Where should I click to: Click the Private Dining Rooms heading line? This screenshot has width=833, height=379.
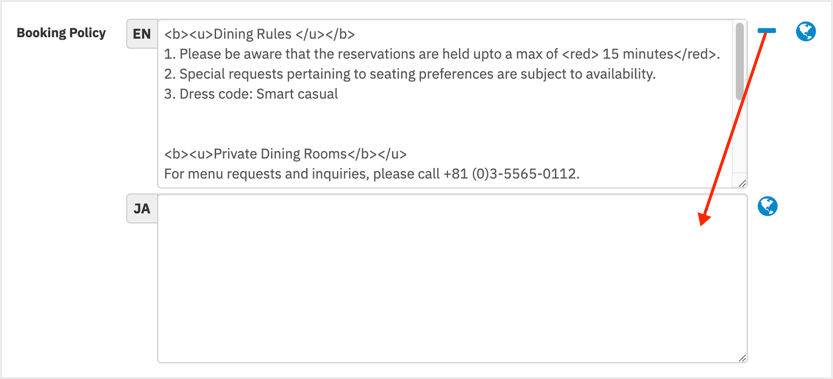point(285,154)
